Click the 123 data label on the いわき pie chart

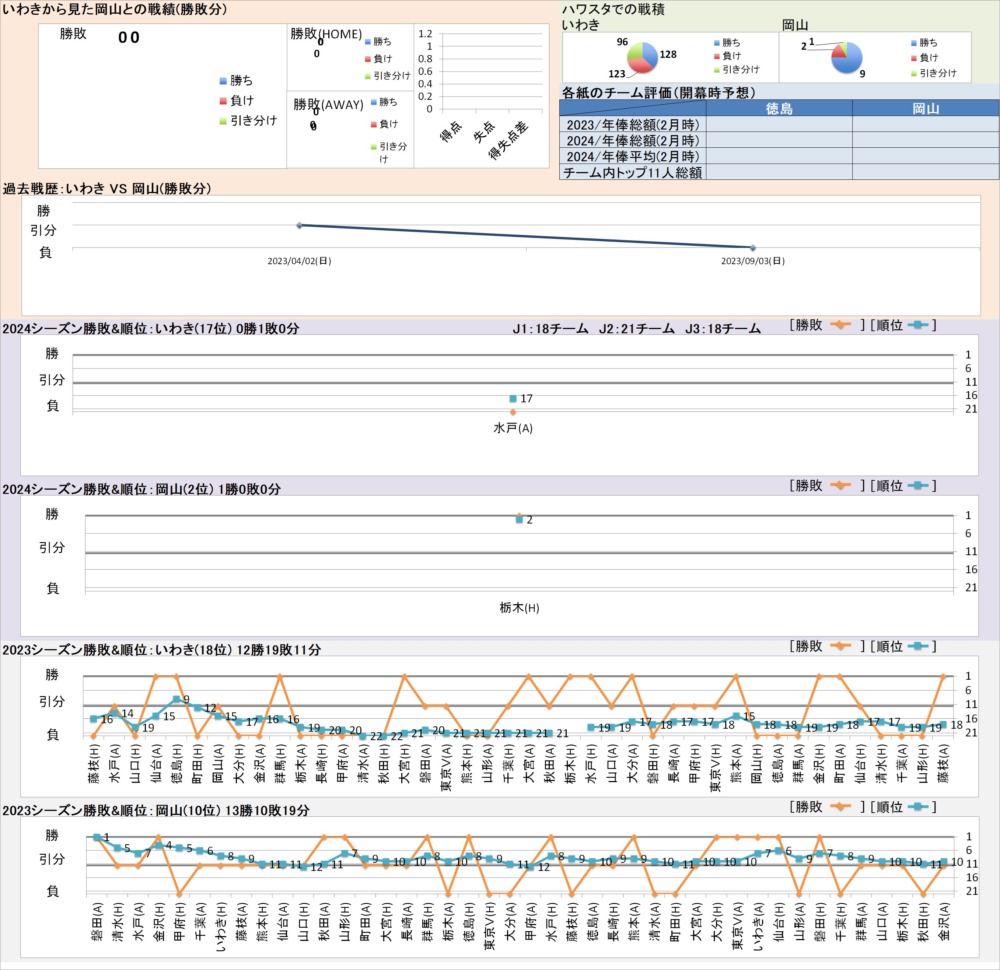617,73
